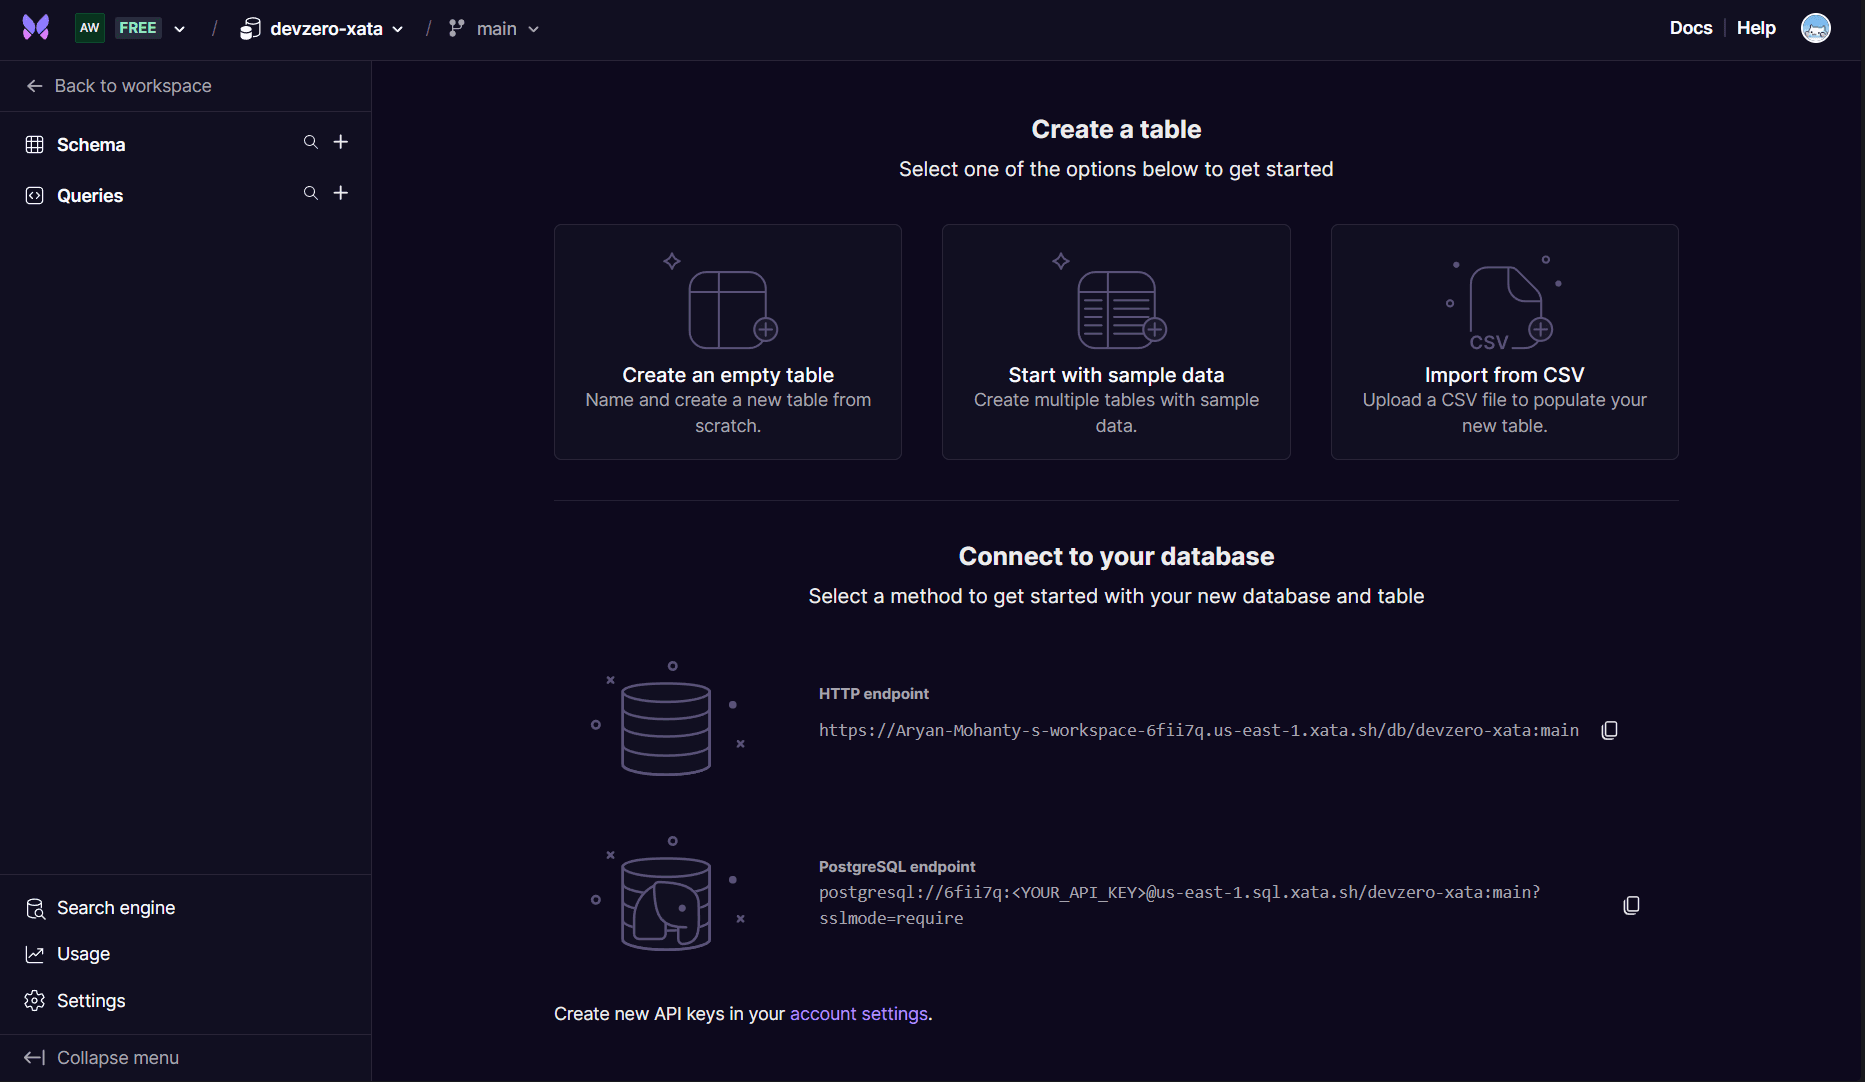Expand the devzero-xata database selector
Image resolution: width=1865 pixels, height=1082 pixels.
pos(321,28)
